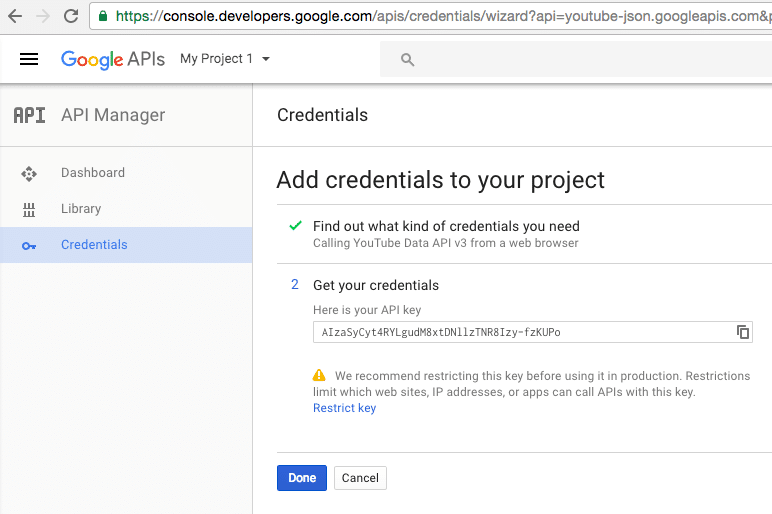
Task: Click the Dashboard diamond icon
Action: [x=29, y=174]
